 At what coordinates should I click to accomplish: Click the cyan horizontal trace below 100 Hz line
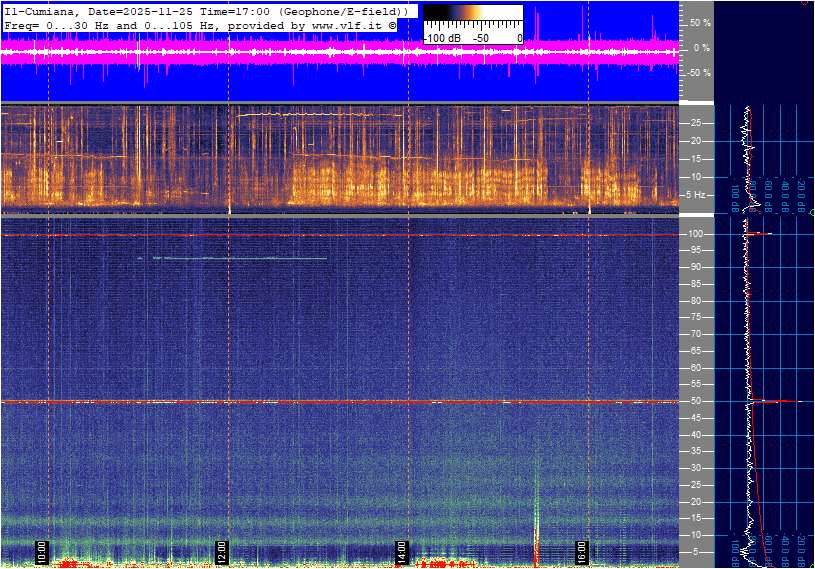(x=240, y=258)
